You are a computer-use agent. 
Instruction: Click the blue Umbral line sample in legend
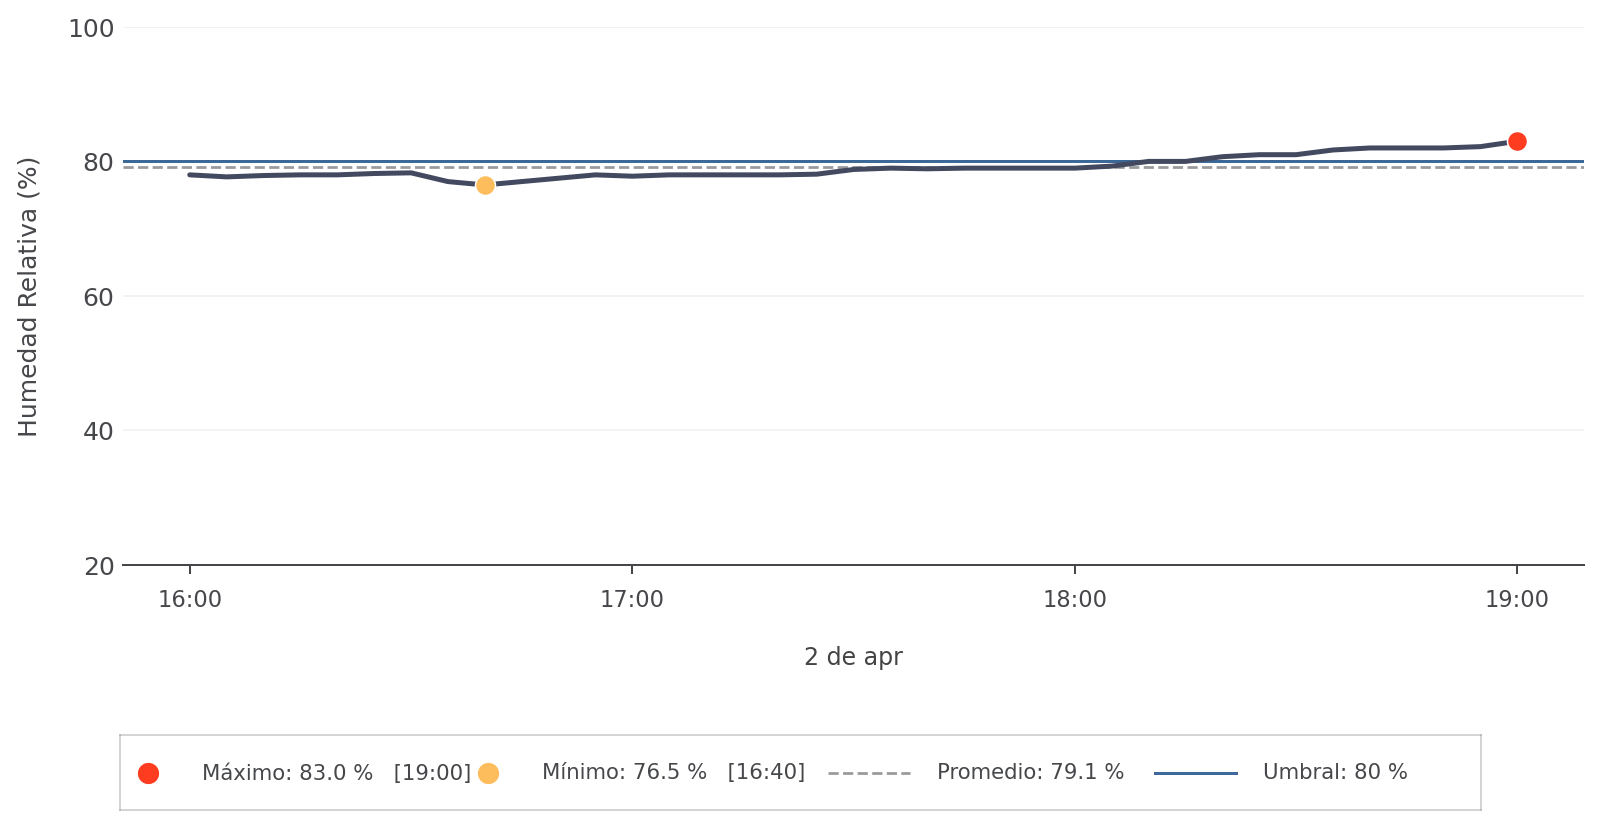pyautogui.click(x=1195, y=773)
